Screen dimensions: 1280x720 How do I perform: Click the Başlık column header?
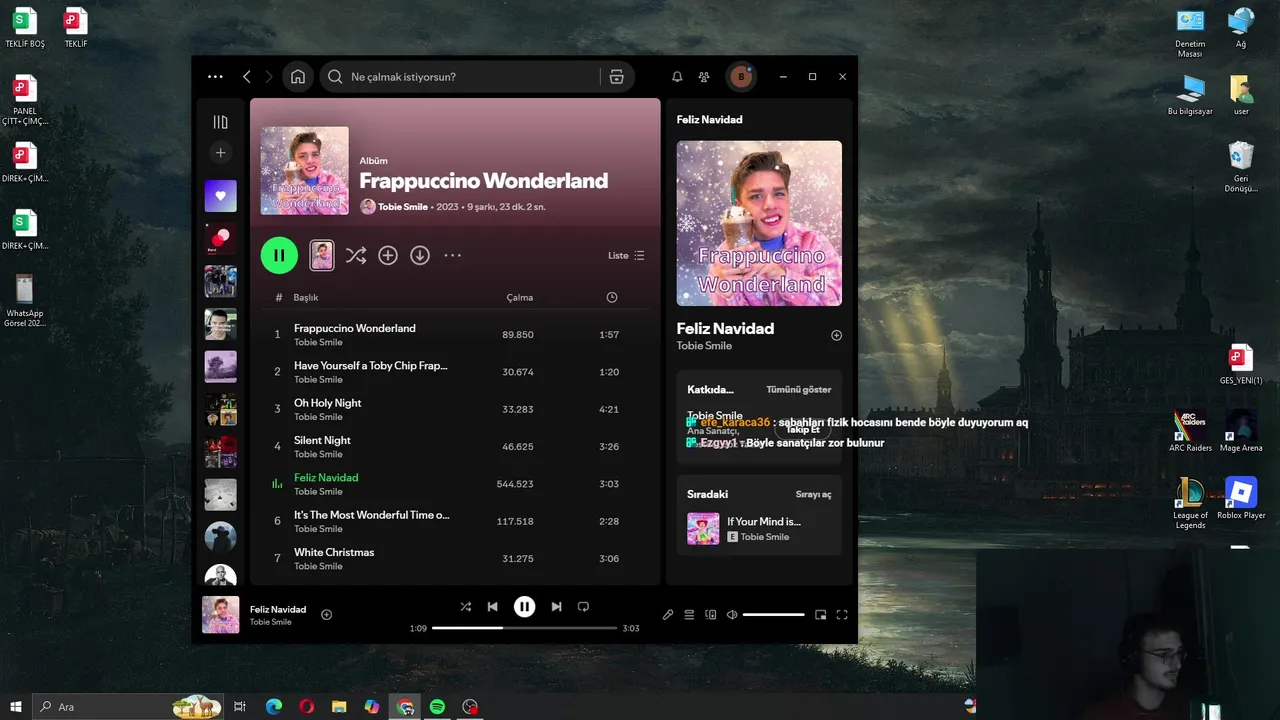[306, 297]
